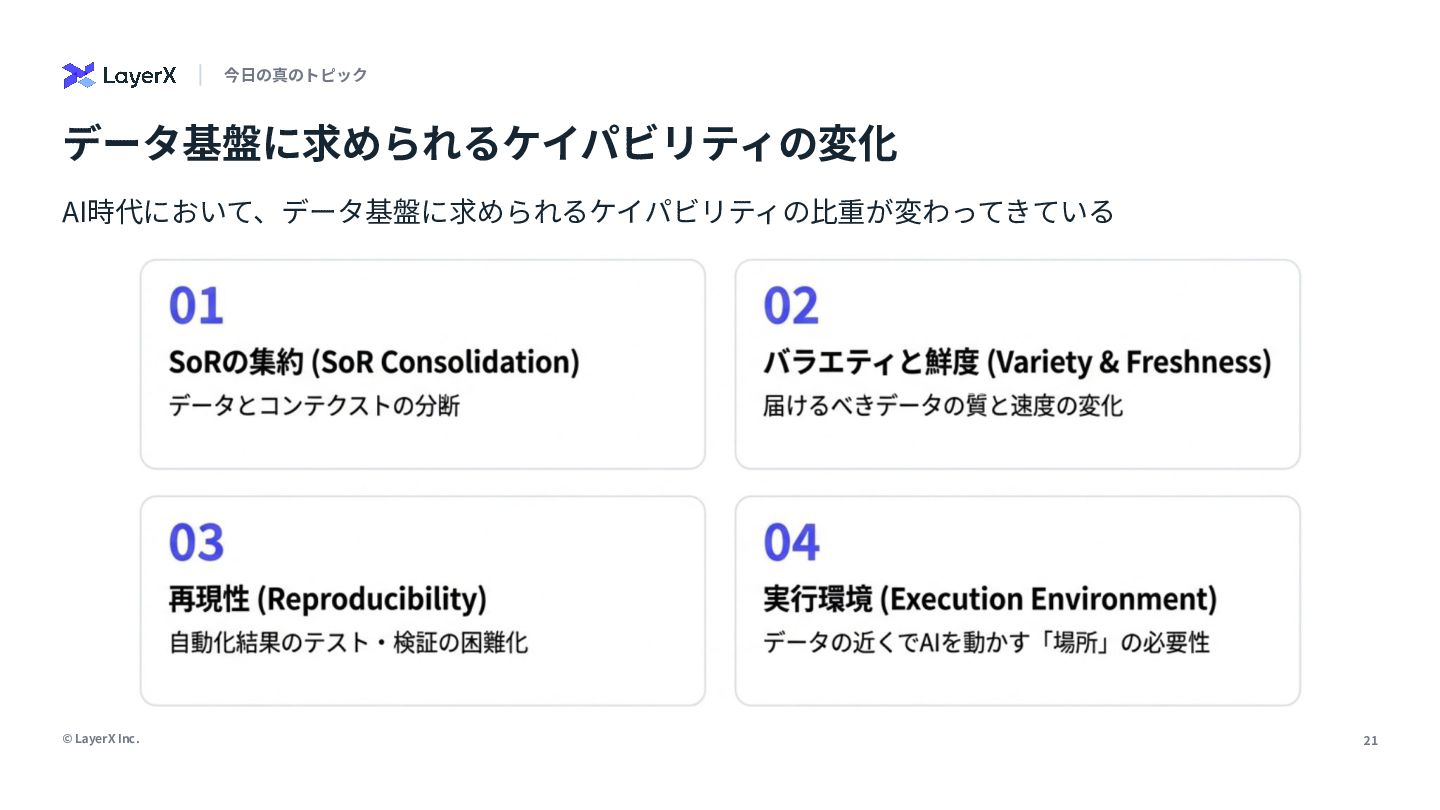Select the SoR Consolidation card heading
This screenshot has height=810, width=1440.
(374, 362)
